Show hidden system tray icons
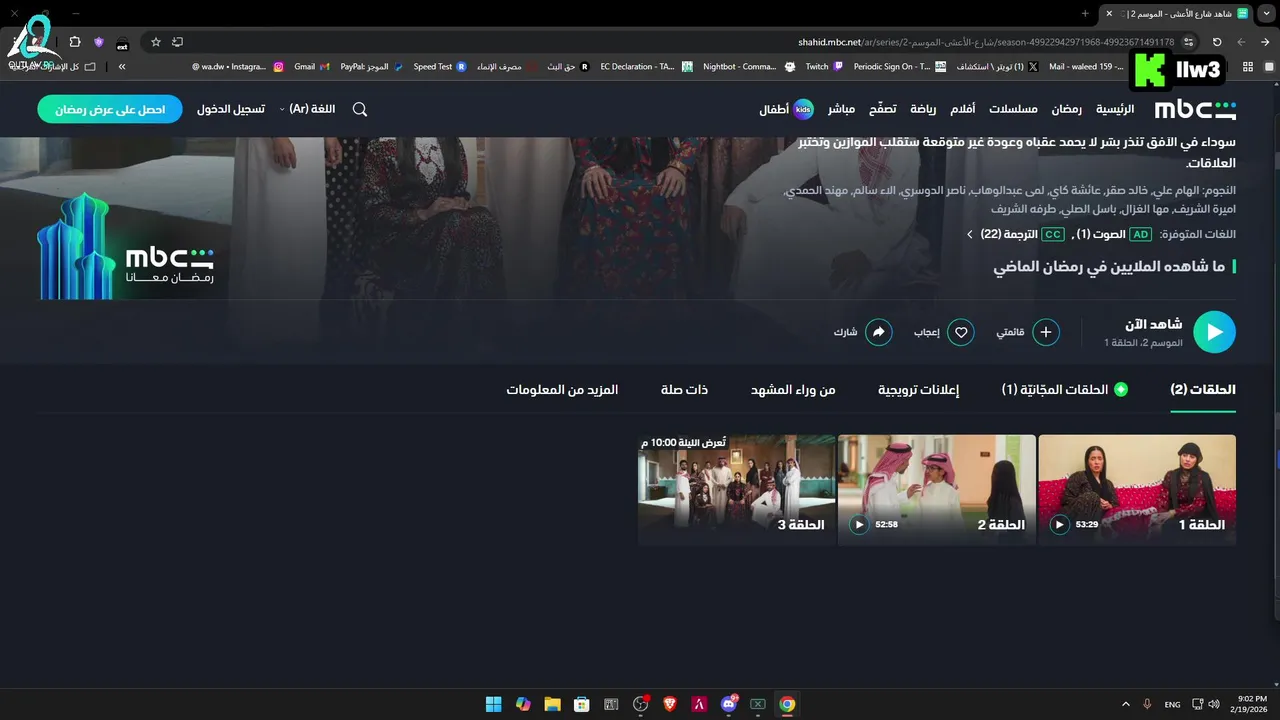This screenshot has width=1280, height=720. click(x=1126, y=704)
